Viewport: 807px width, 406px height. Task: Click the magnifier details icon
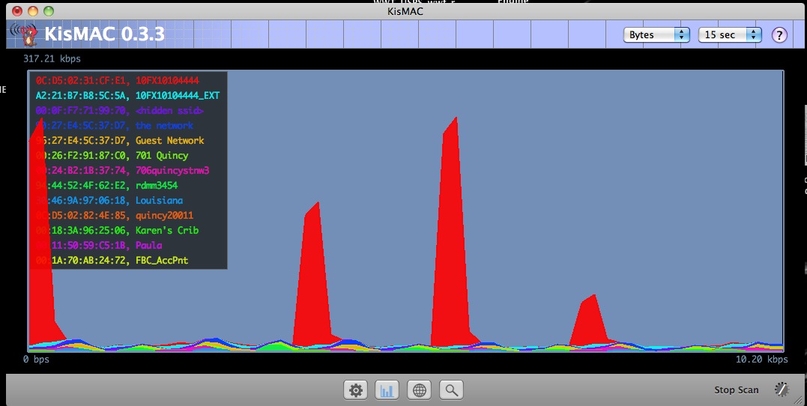[x=452, y=390]
